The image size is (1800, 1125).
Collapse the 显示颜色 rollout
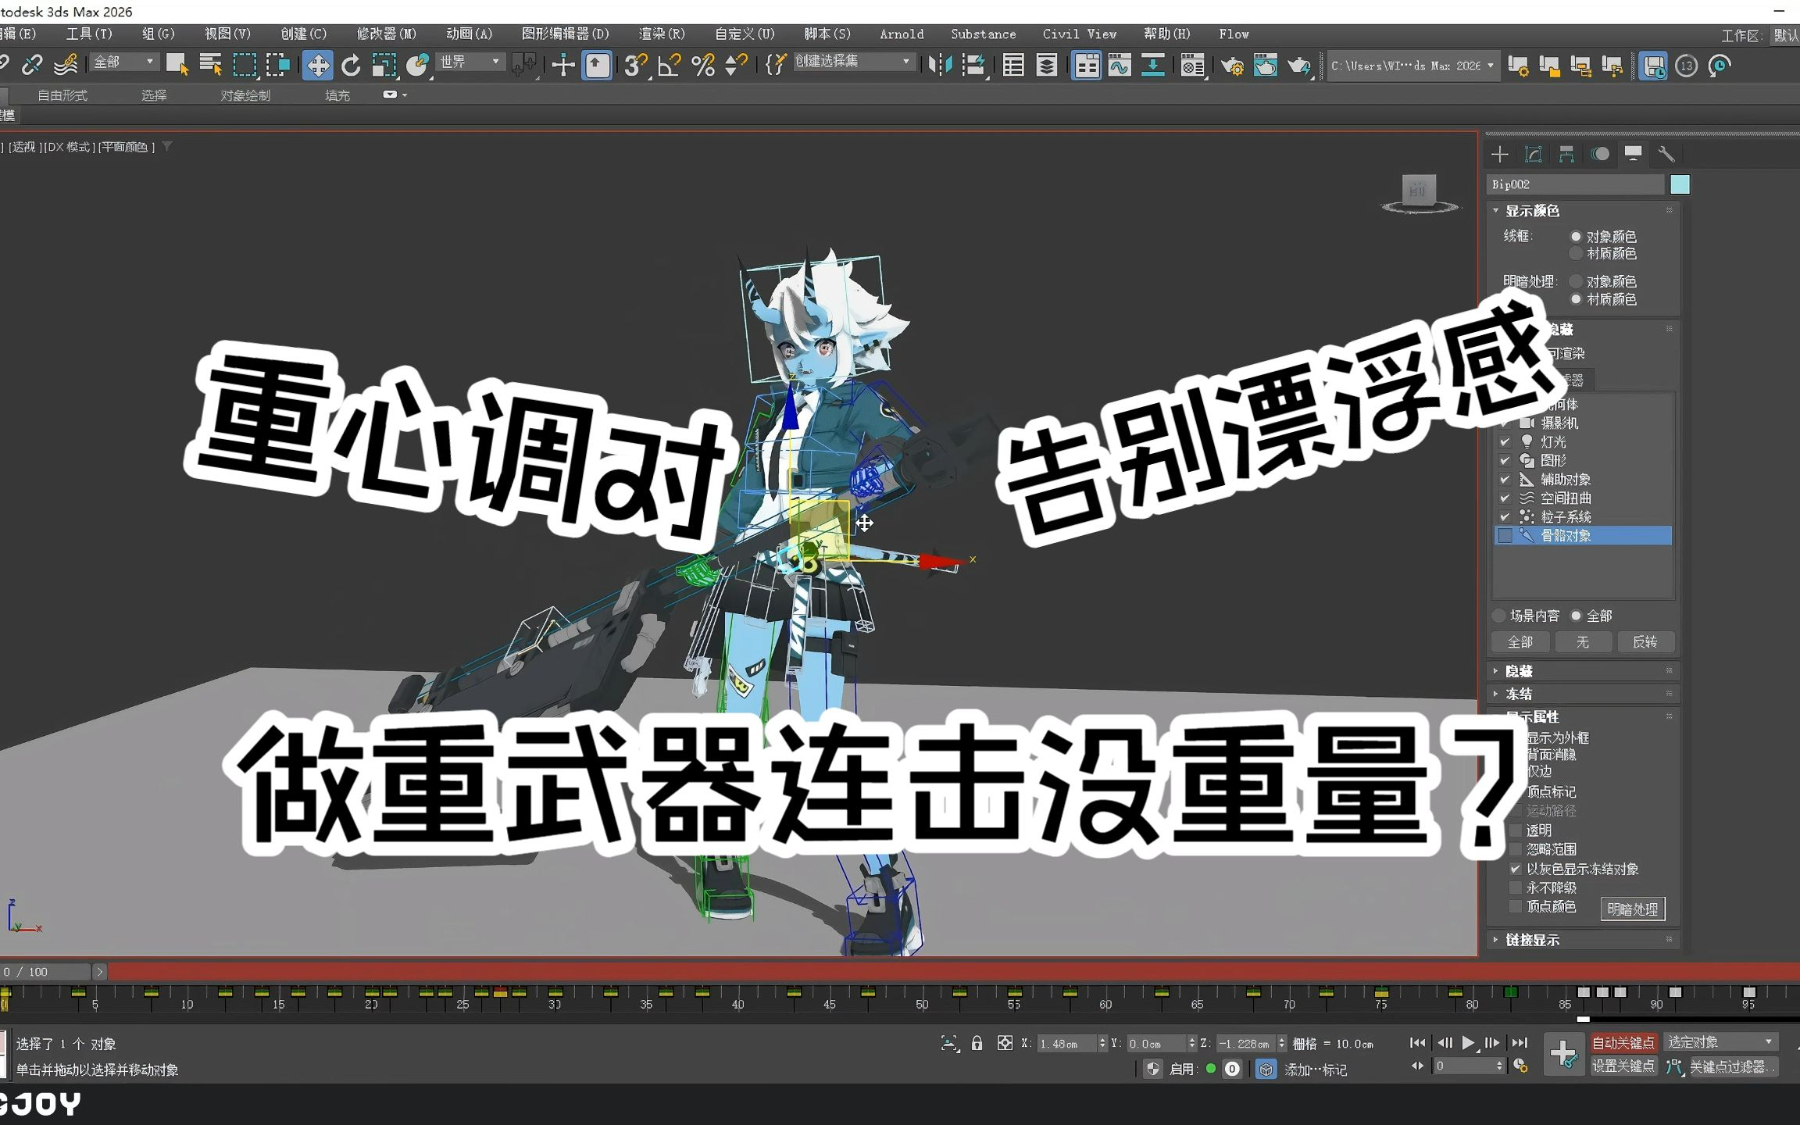[x=1532, y=211]
